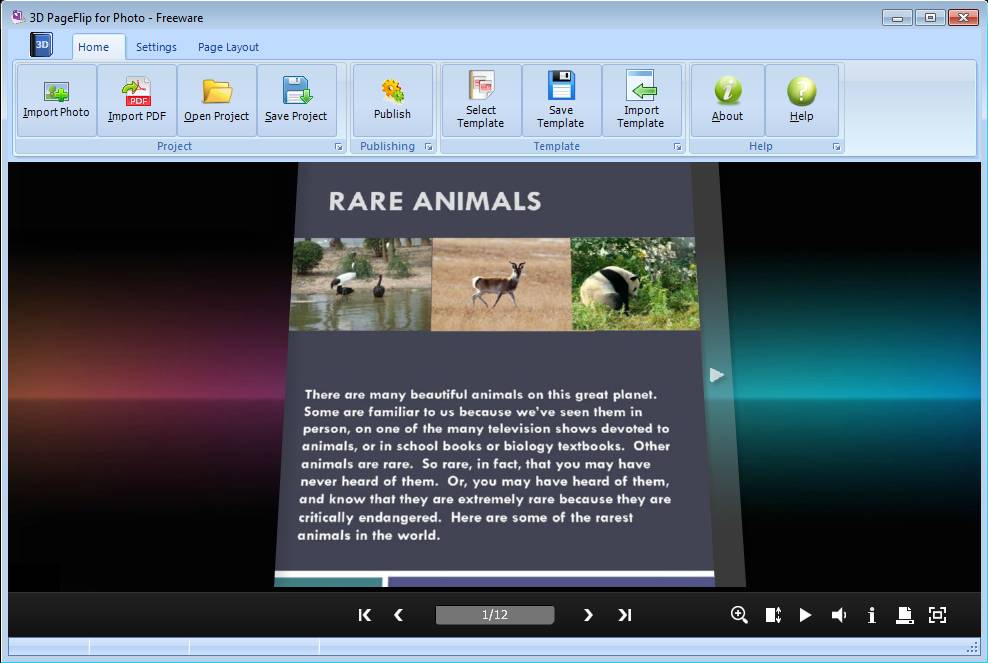Viewport: 988px width, 663px height.
Task: Expand the Project group launcher
Action: pyautogui.click(x=338, y=147)
